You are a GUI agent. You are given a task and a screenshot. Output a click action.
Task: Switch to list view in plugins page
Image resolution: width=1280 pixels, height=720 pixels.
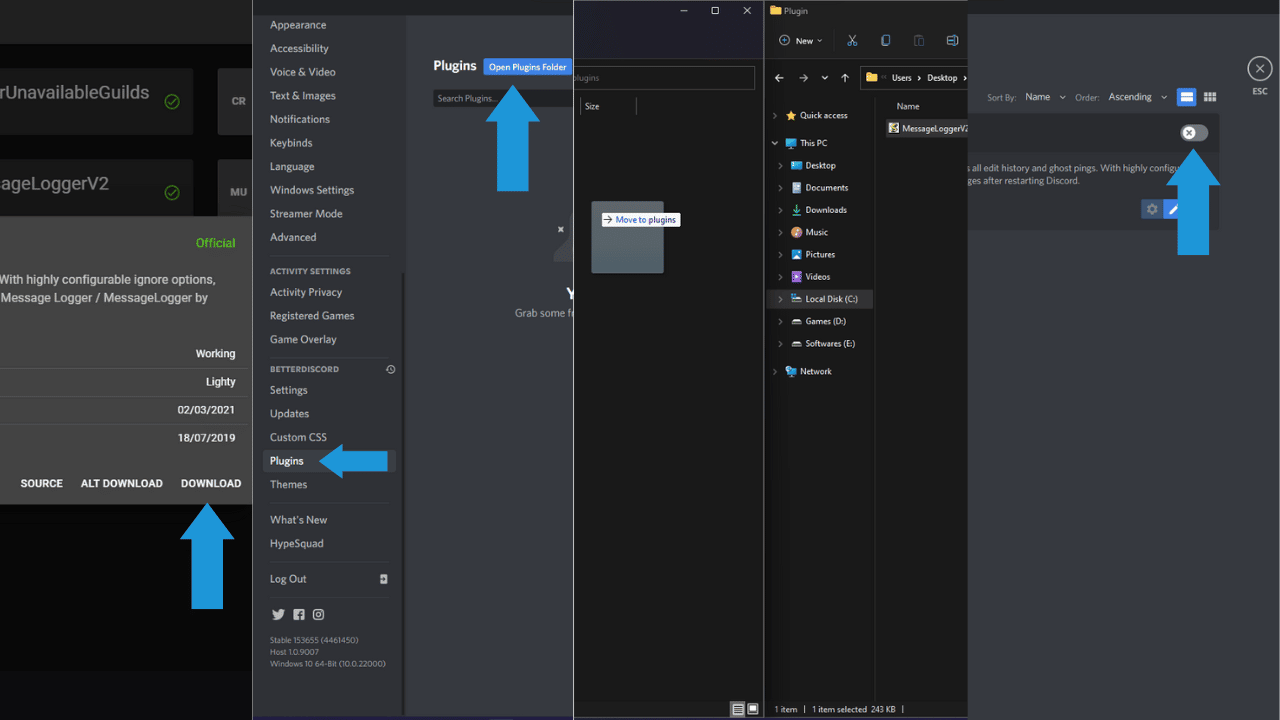(1186, 97)
